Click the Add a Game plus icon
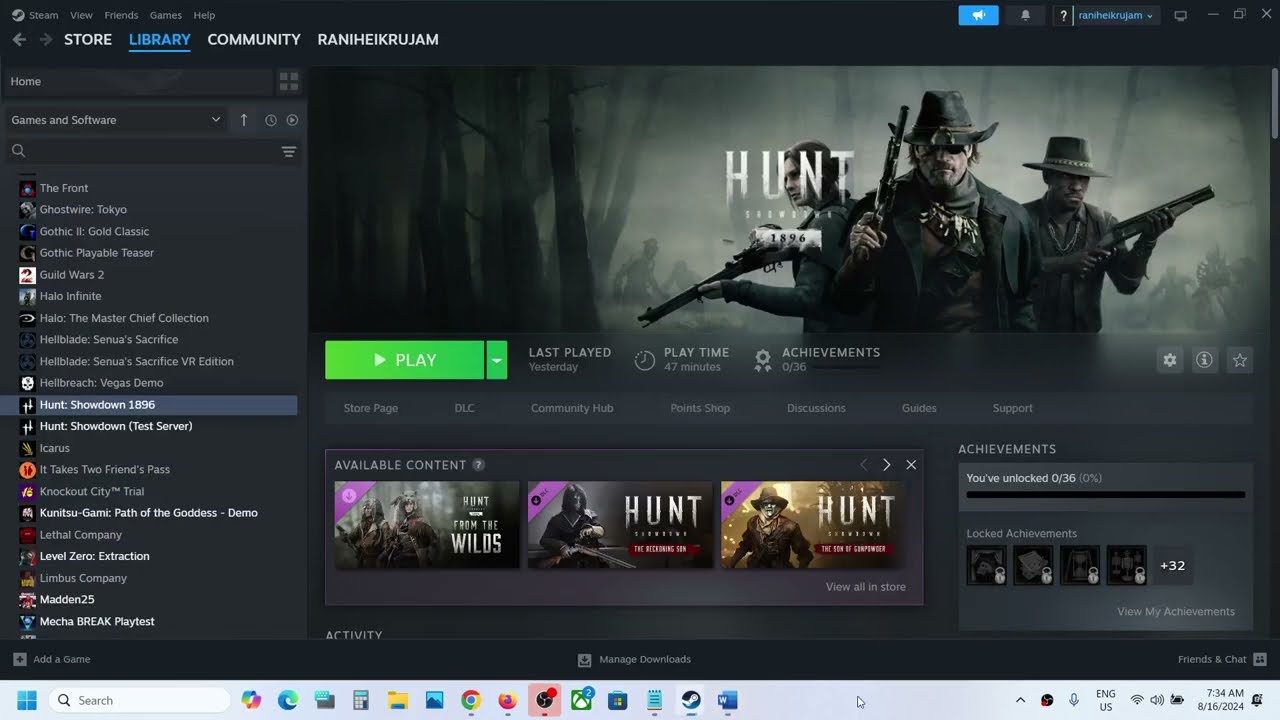The height and width of the screenshot is (720, 1280). pyautogui.click(x=20, y=659)
